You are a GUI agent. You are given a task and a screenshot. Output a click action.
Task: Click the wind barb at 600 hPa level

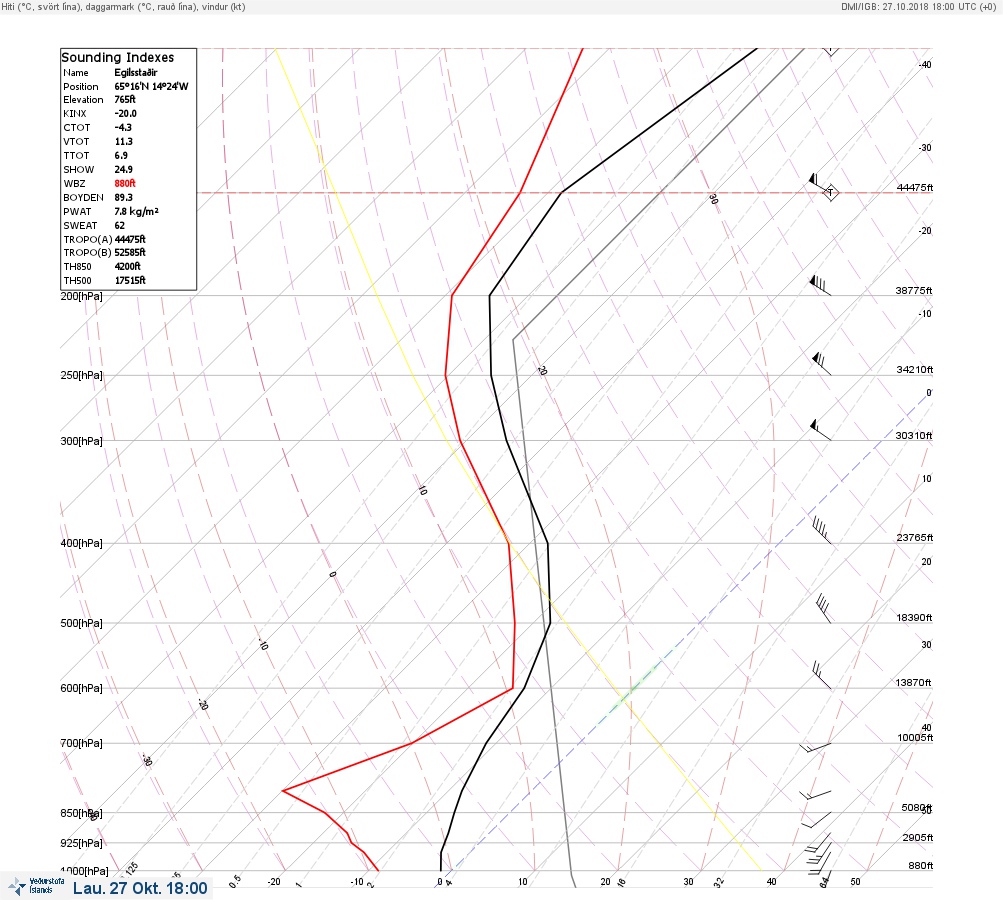click(822, 676)
